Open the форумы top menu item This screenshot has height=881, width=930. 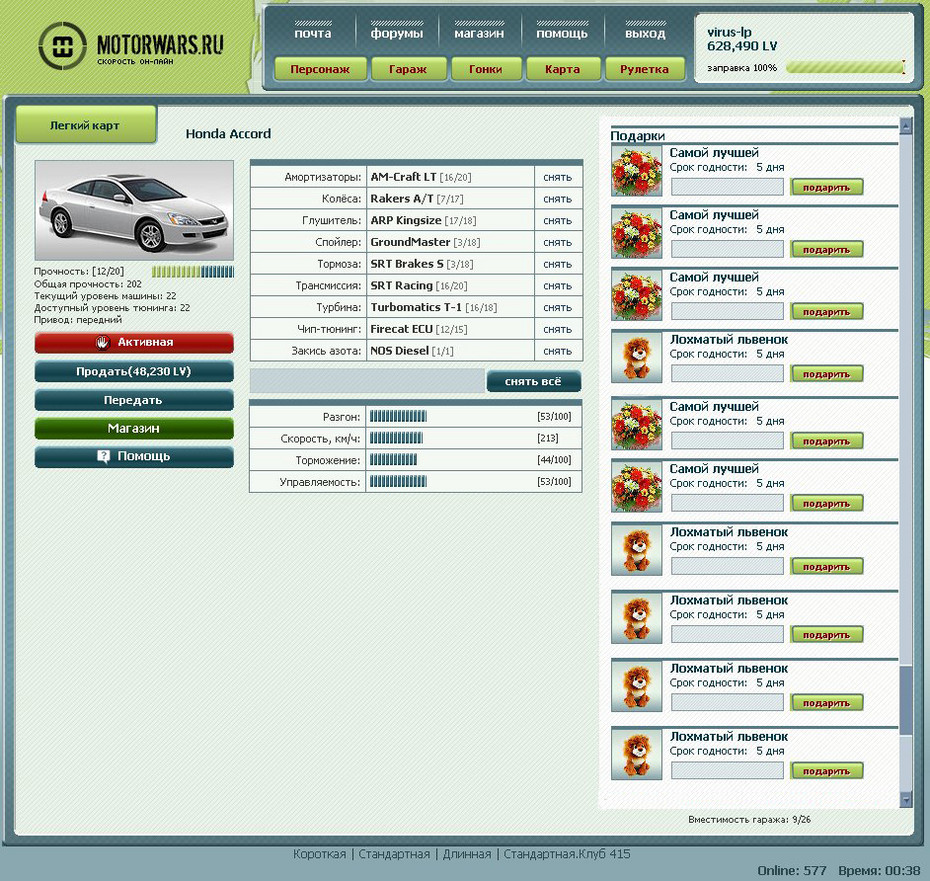(397, 33)
